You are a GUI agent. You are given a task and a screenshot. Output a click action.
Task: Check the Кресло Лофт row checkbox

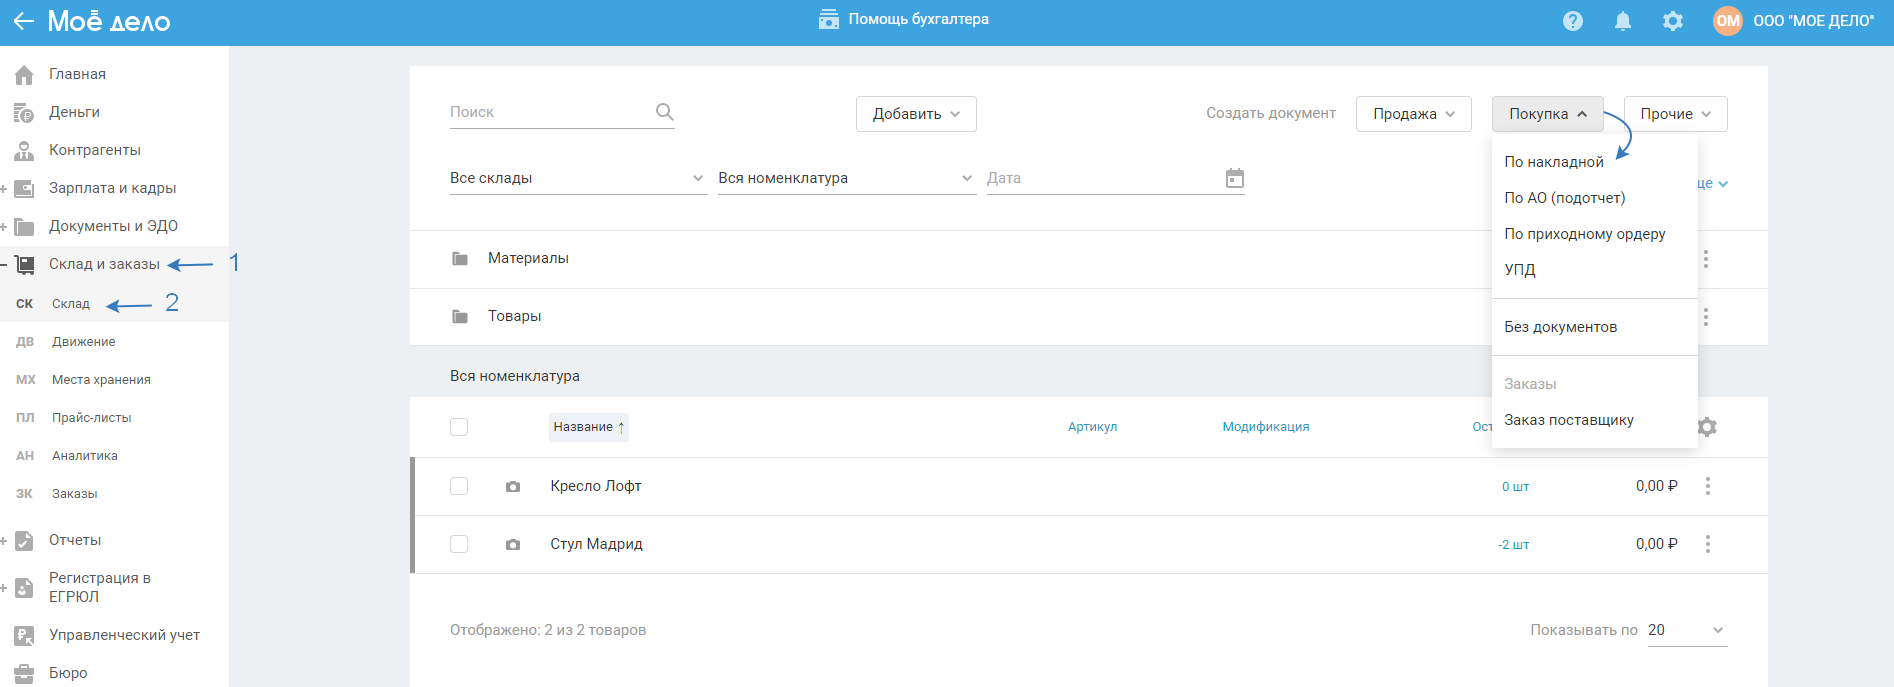tap(459, 486)
